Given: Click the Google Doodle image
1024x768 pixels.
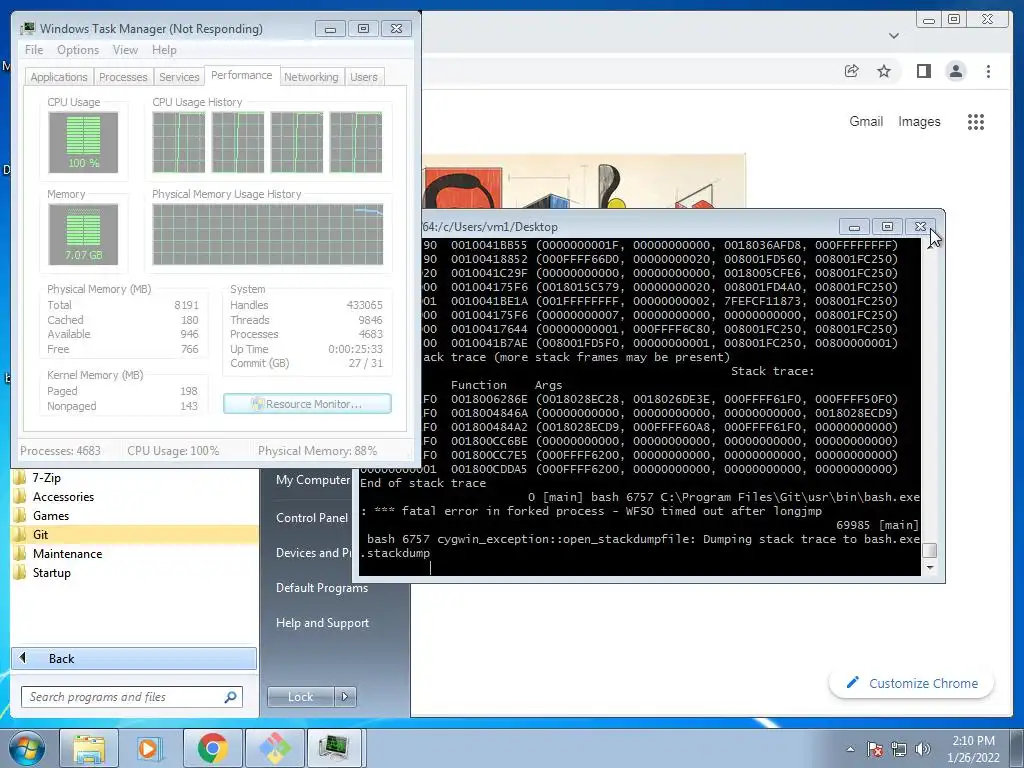Looking at the screenshot, I should pos(584,182).
